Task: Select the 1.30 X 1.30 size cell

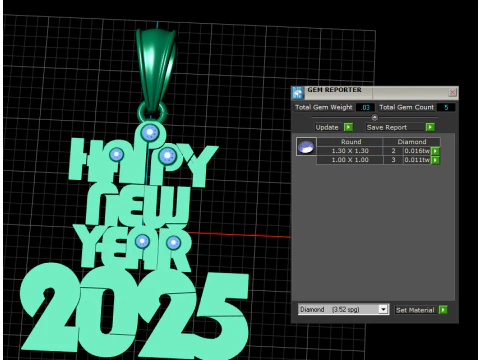Action: pyautogui.click(x=350, y=151)
